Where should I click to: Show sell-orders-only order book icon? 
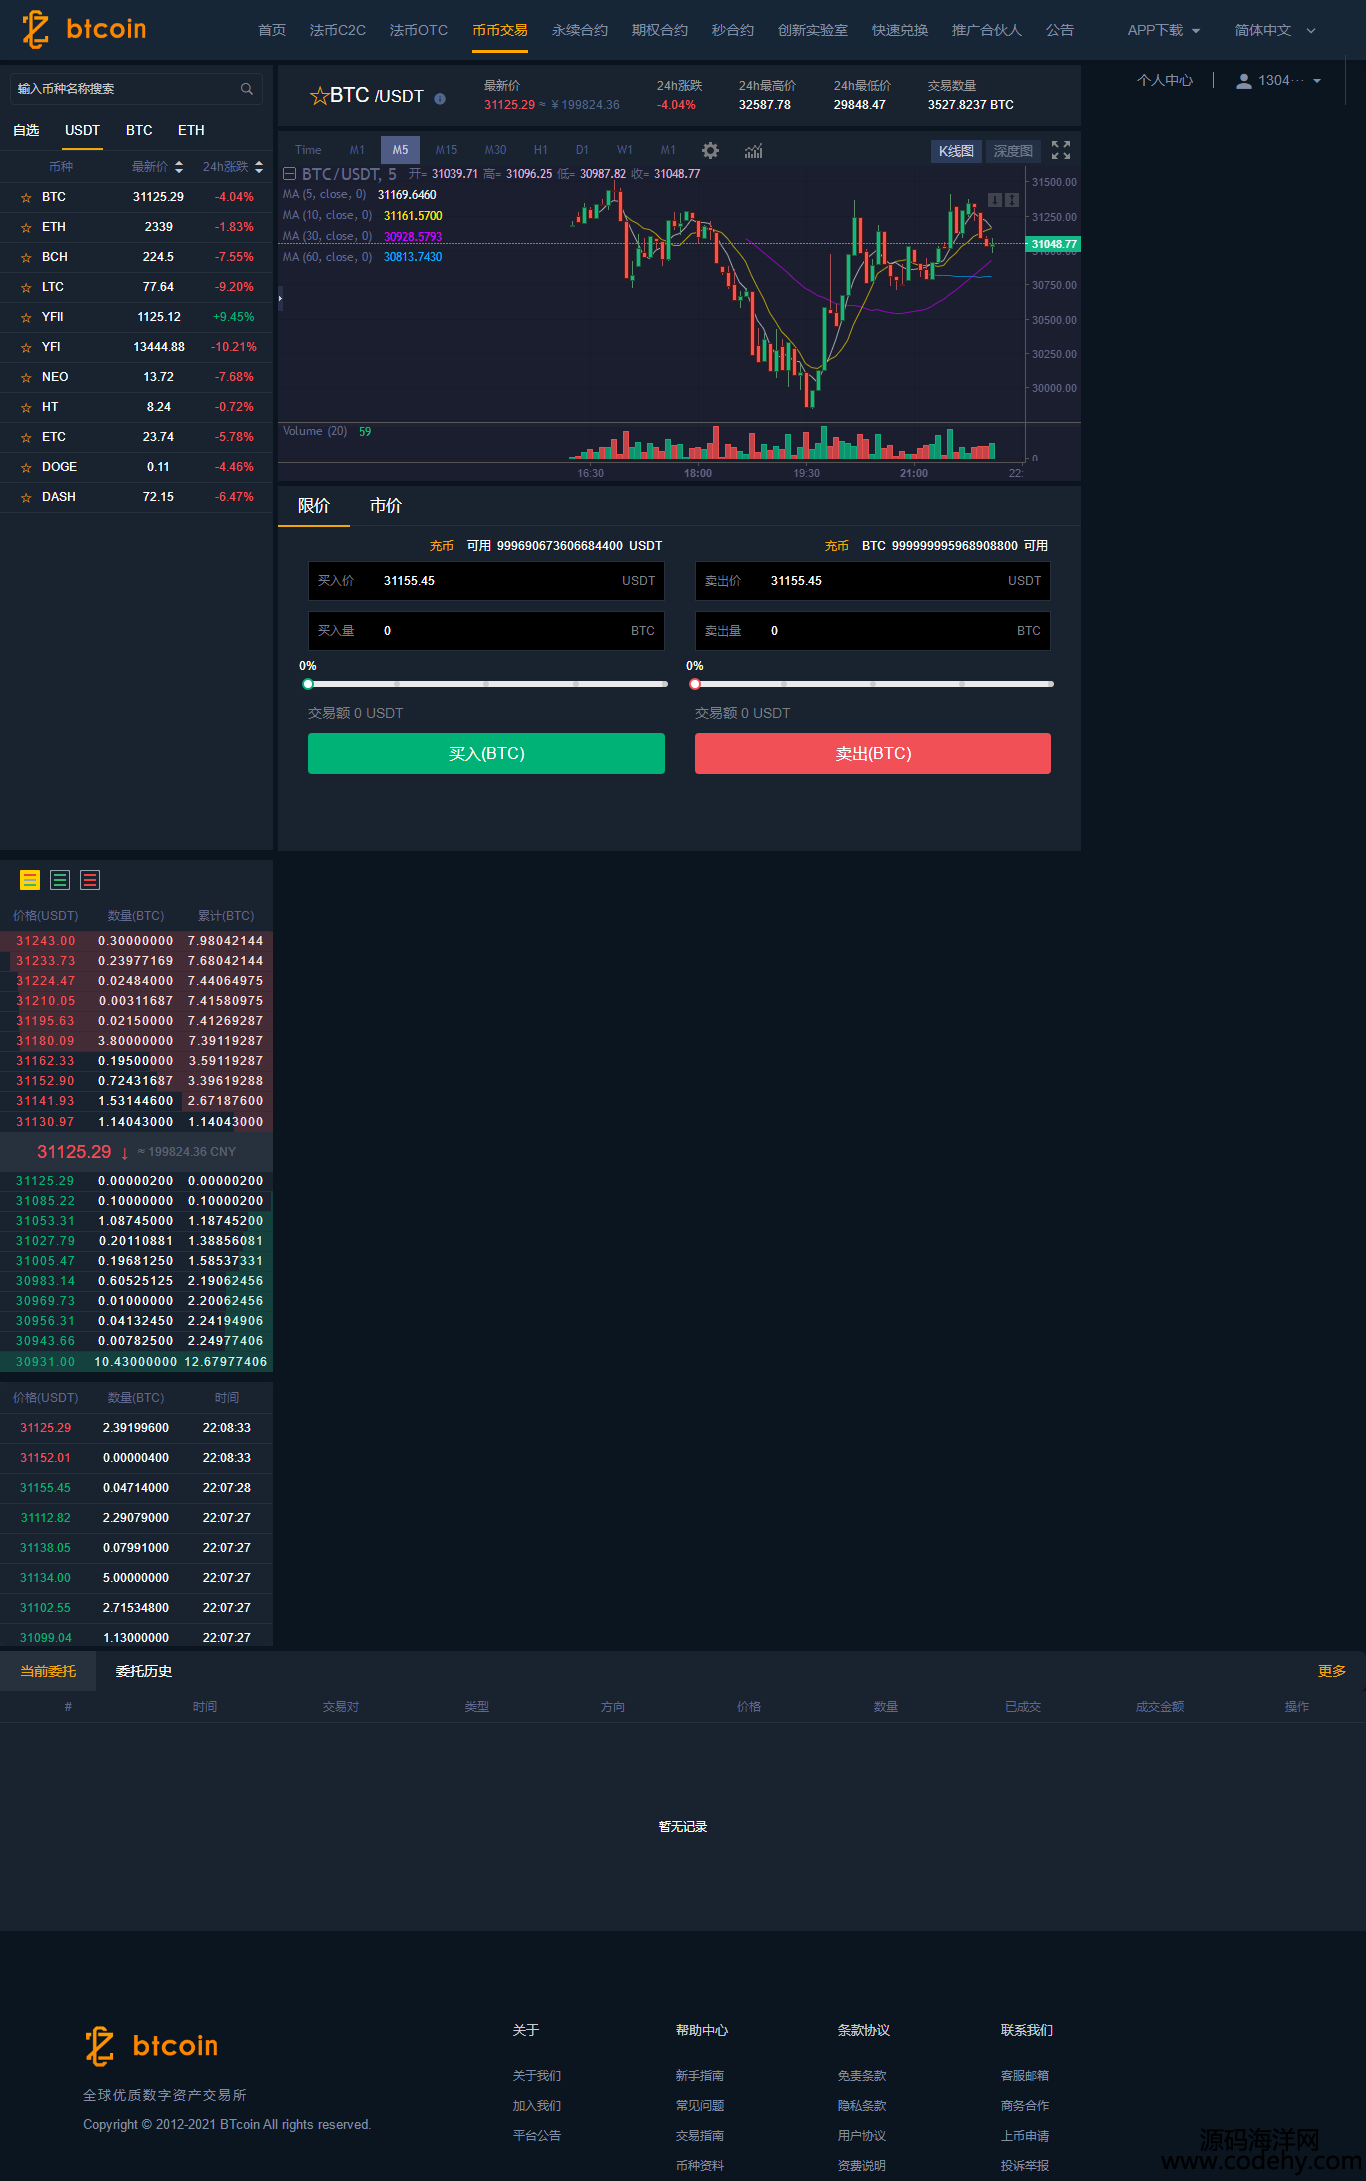90,880
